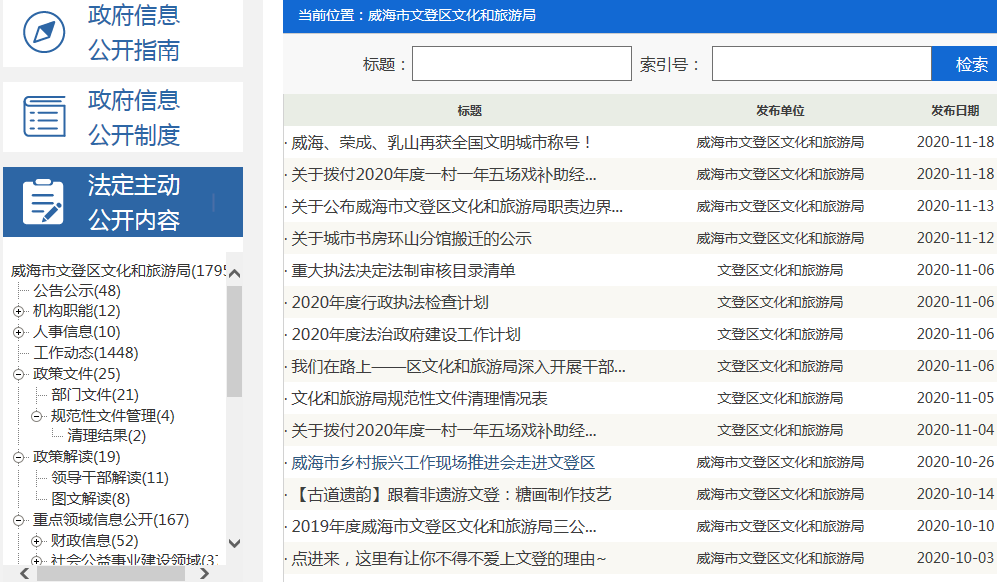Screen dimensions: 997x582
Task: Collapse the 规范性文件管理 tree node
Action: click(x=37, y=416)
